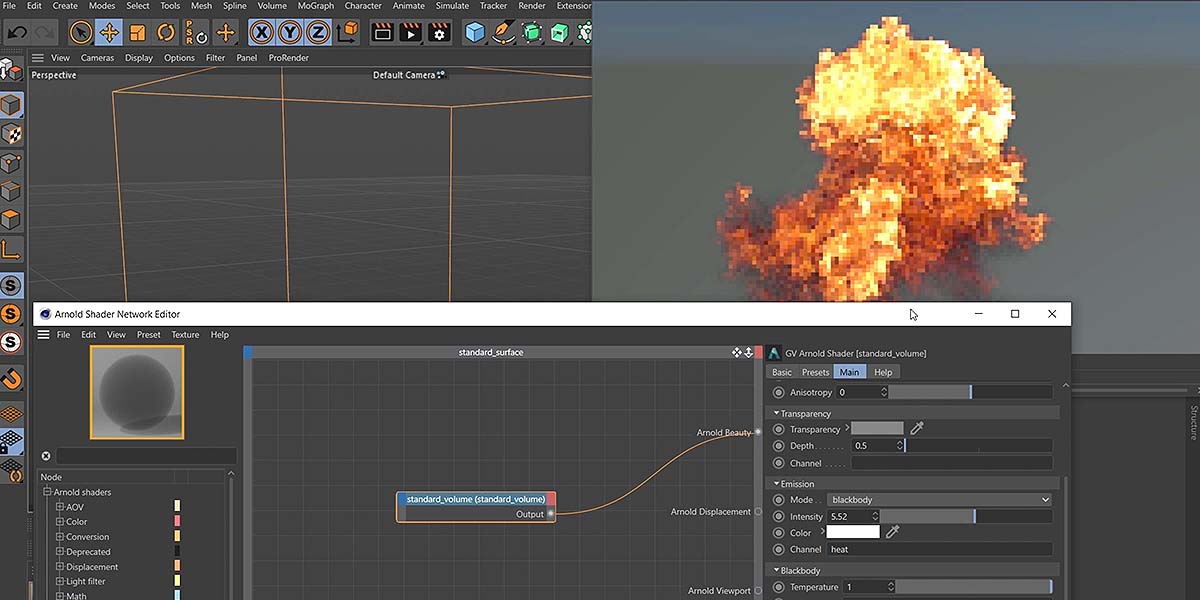Screen dimensions: 1200x600
Task: Click Render View clapperboard icon
Action: 382,33
